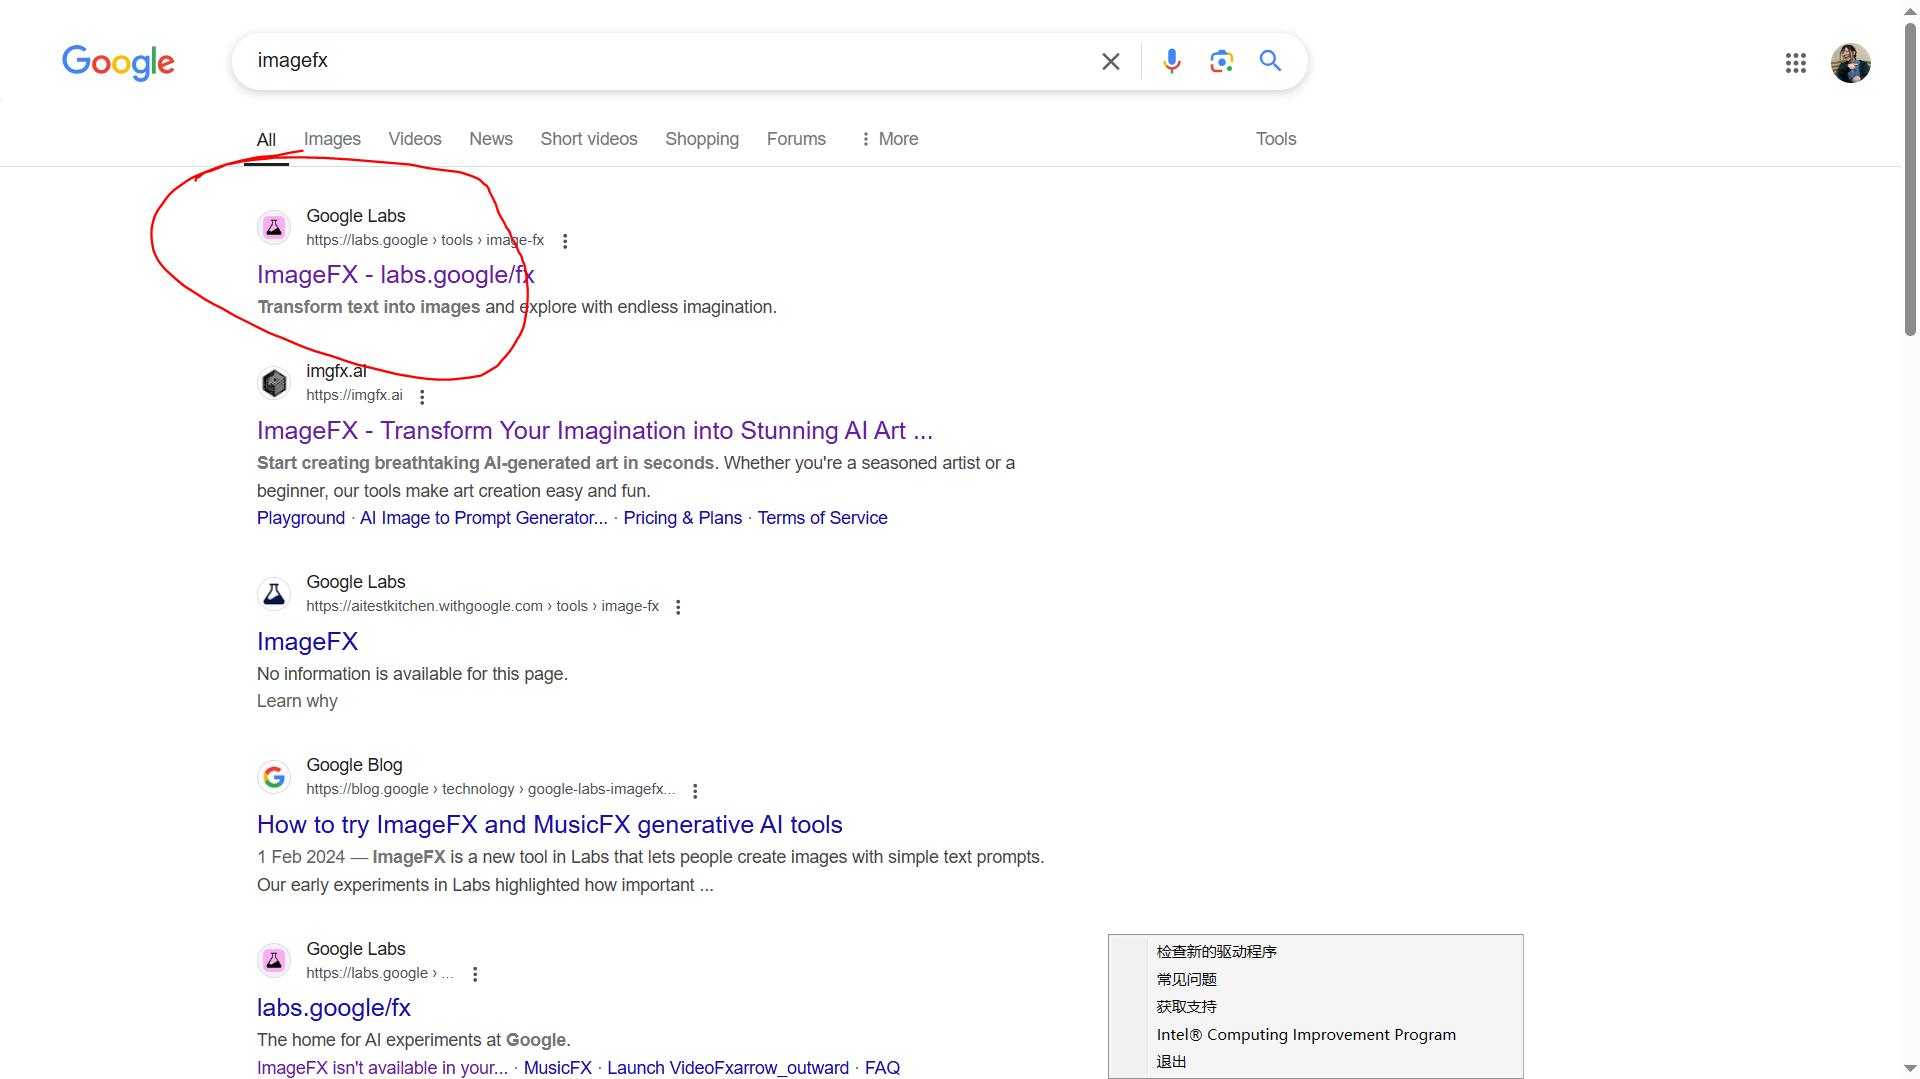This screenshot has height=1079, width=1920.
Task: Switch to the News tab
Action: 491,139
